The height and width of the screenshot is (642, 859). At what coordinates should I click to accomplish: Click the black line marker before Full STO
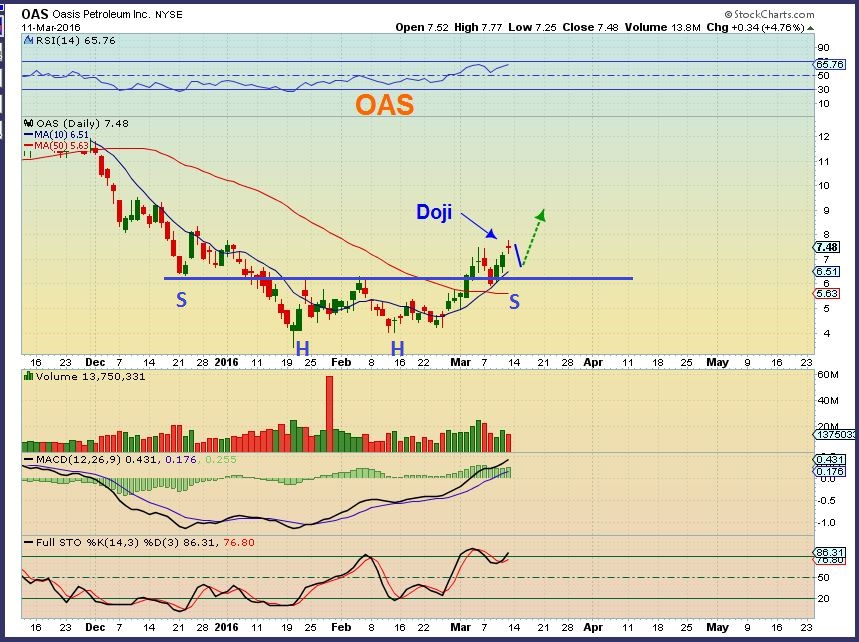coord(28,542)
